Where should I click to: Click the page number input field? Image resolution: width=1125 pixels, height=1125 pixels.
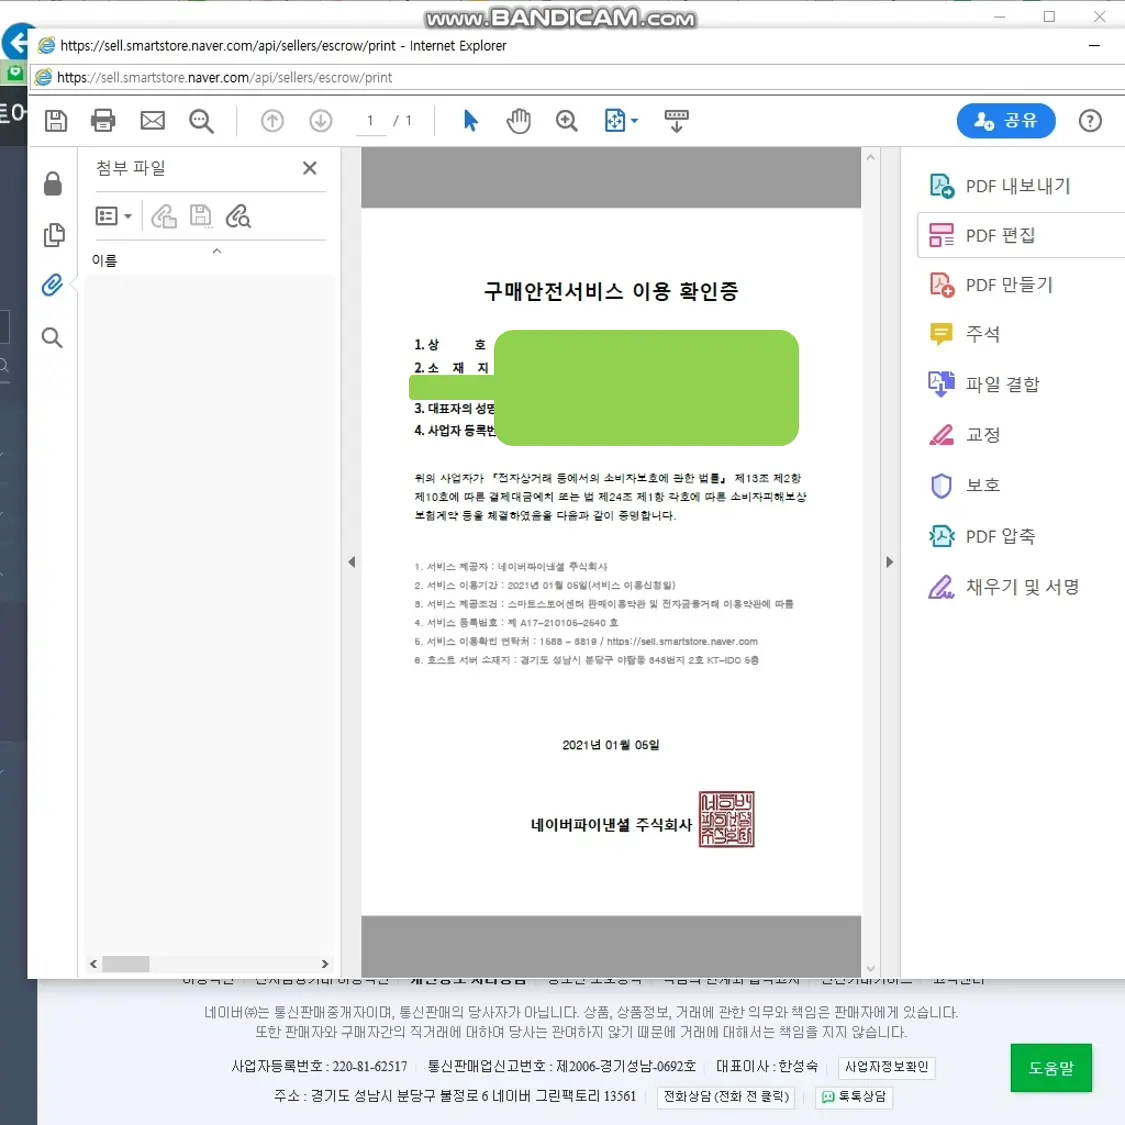pos(371,121)
